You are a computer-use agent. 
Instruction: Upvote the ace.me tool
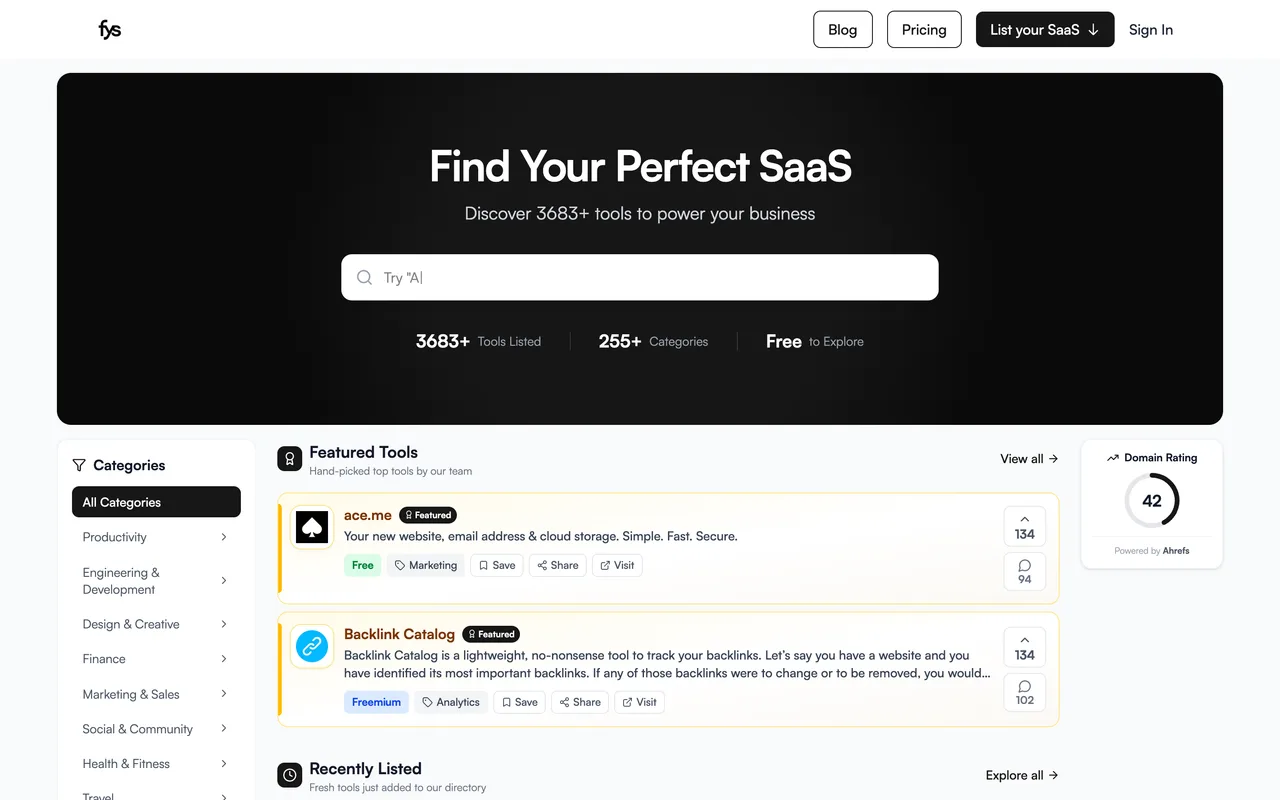click(x=1024, y=527)
